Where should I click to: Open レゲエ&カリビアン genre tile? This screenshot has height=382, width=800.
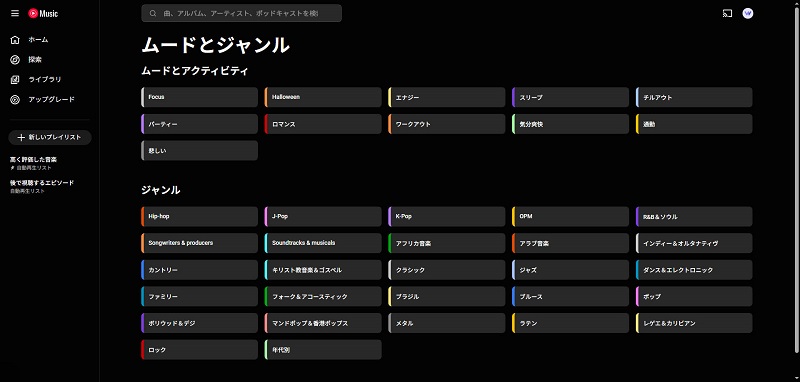(694, 323)
